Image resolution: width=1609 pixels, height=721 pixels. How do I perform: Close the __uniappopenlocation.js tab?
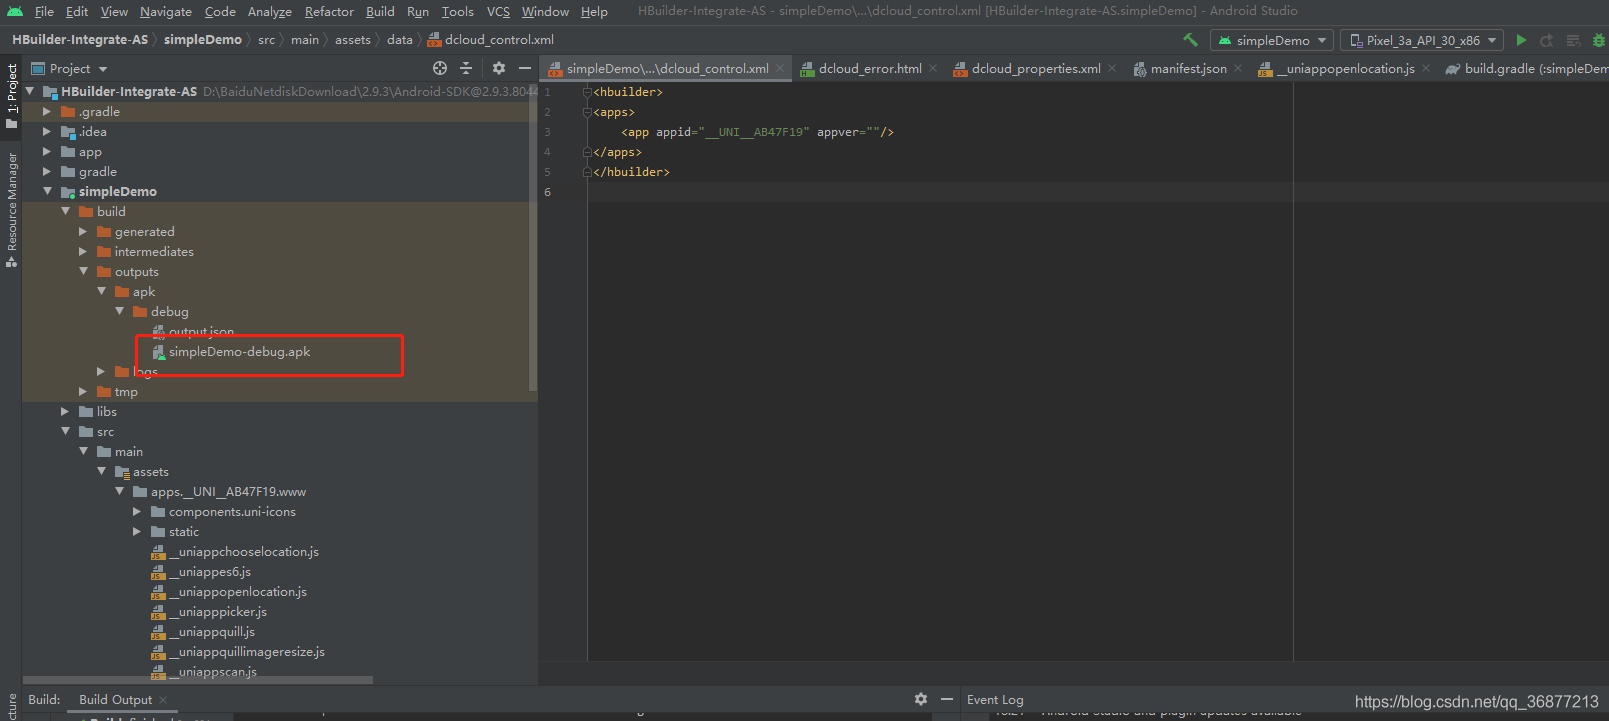pyautogui.click(x=1426, y=69)
